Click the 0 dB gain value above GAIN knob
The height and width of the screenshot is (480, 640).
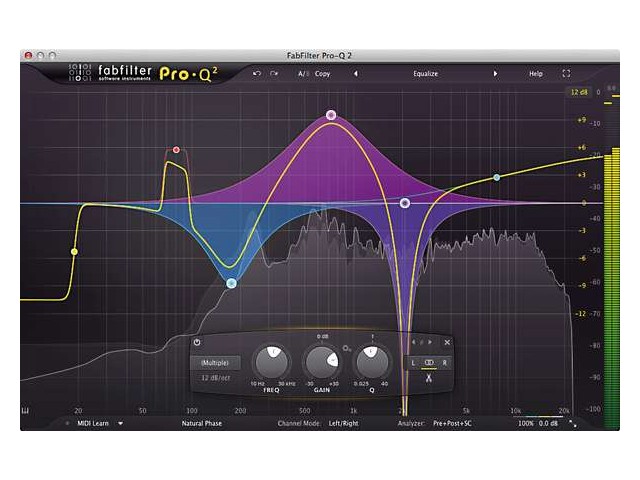tap(322, 336)
